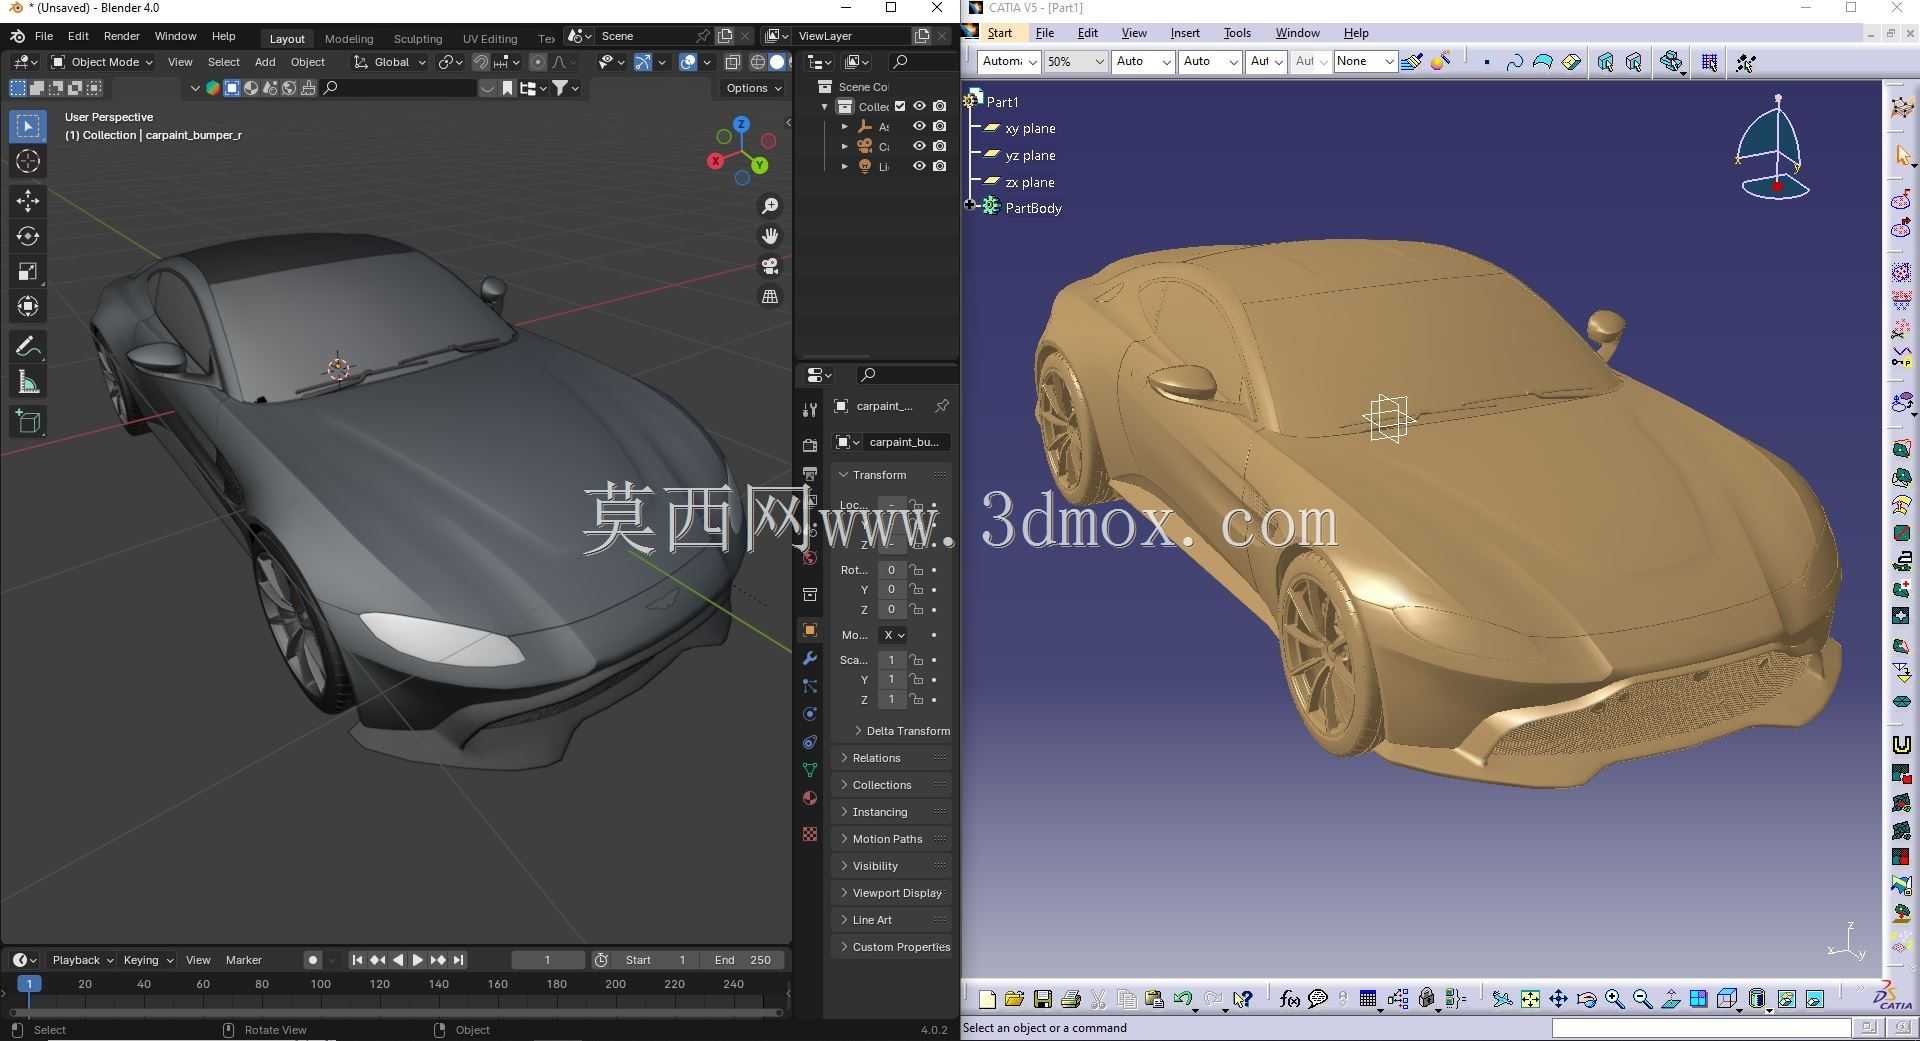
Task: Hide the Collection with its eye icon
Action: 919,106
